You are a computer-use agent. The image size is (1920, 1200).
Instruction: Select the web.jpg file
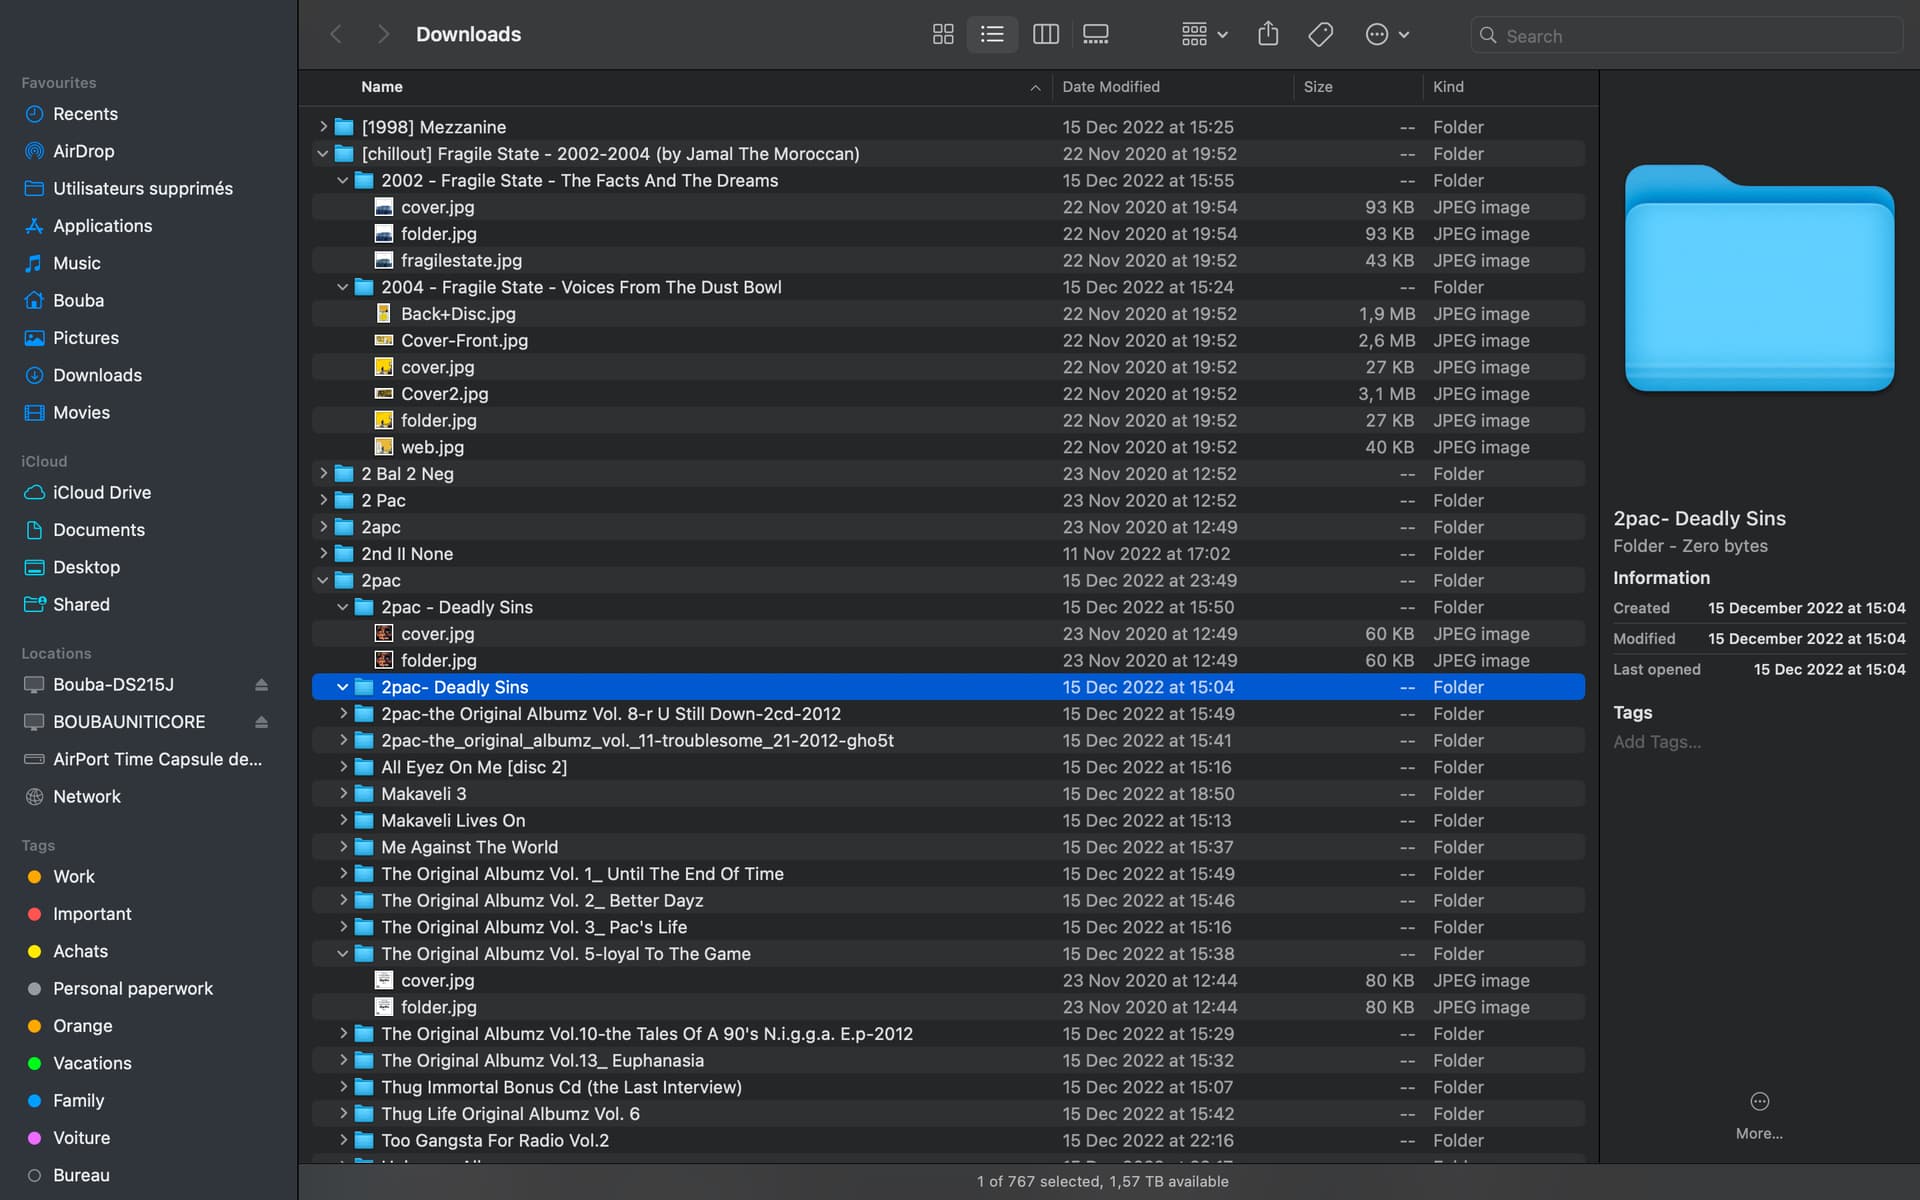click(948, 447)
